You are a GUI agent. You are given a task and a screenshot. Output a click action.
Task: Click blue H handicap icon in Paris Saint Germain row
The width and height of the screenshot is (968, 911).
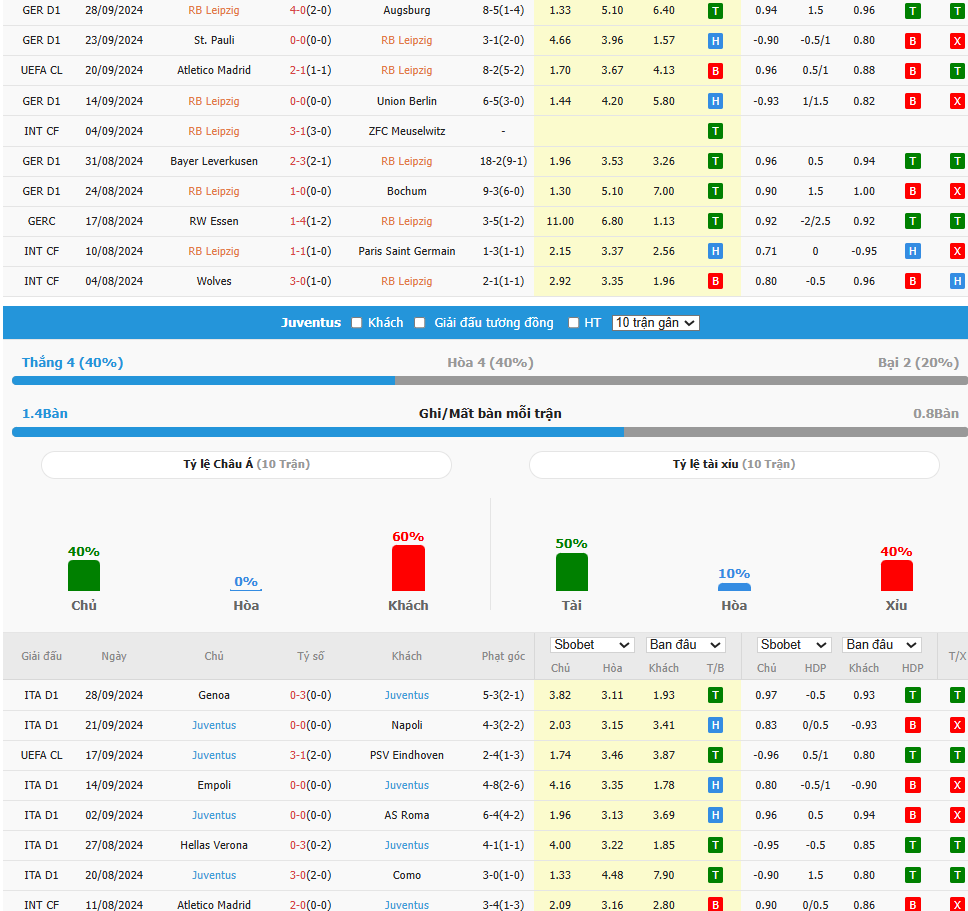tap(912, 251)
